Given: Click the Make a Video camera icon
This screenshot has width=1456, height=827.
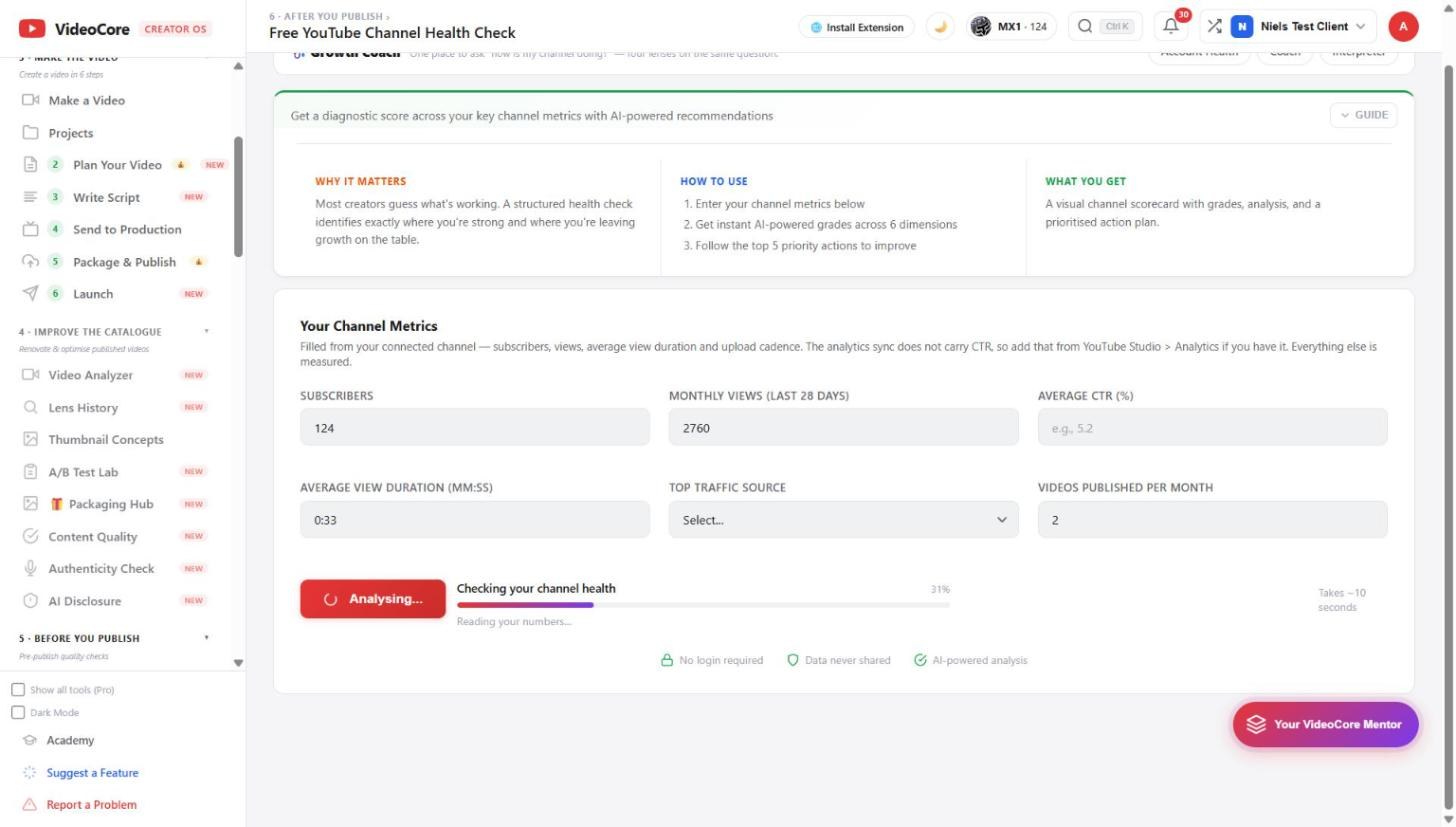Looking at the screenshot, I should click(x=30, y=100).
